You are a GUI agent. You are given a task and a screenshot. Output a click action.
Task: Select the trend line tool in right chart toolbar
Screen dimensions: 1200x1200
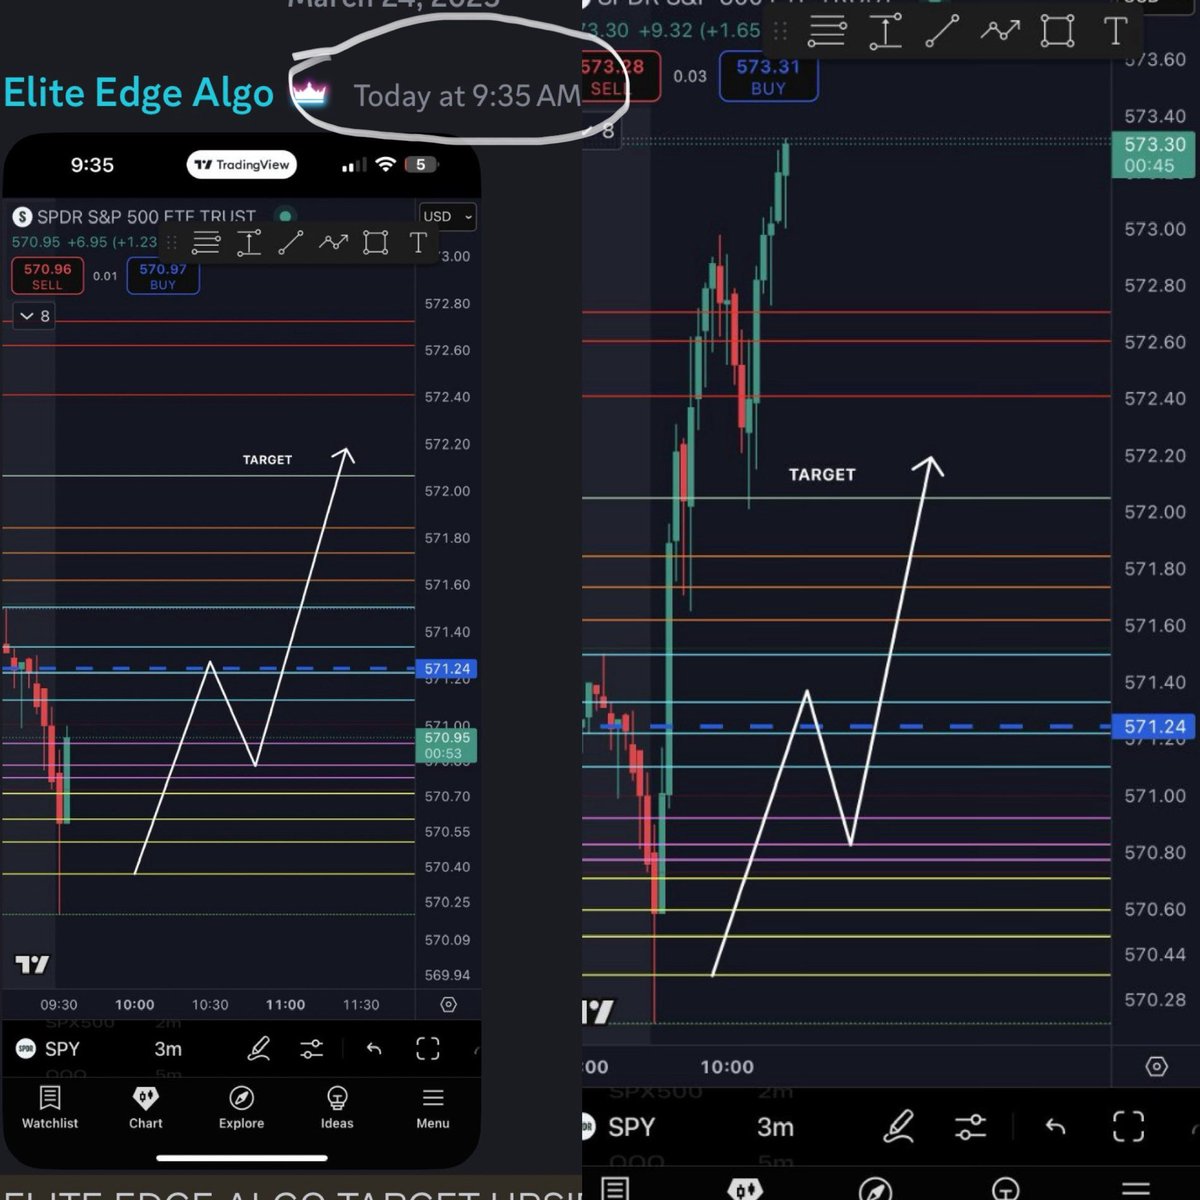point(942,32)
